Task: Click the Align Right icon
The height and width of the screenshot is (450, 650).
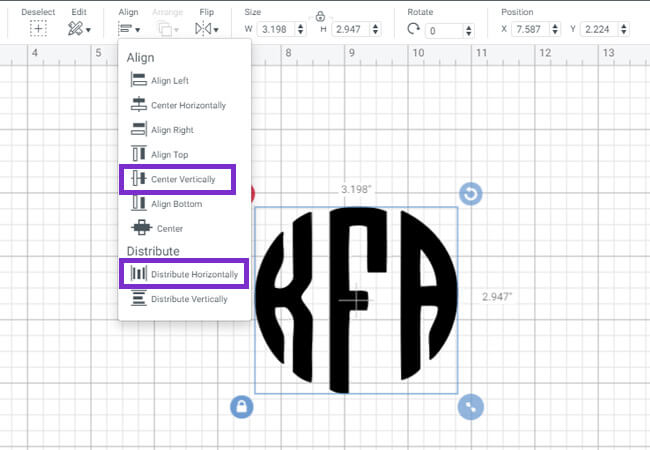Action: 138,129
